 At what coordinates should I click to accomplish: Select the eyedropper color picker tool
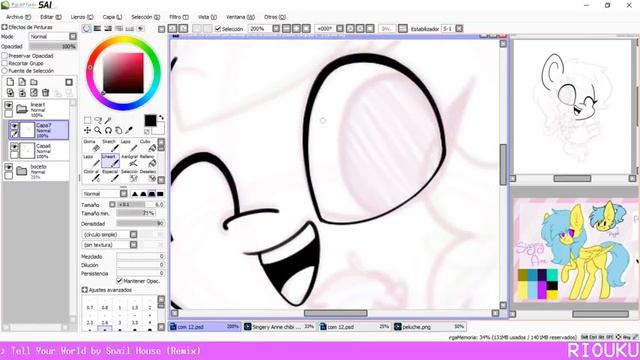(x=129, y=130)
